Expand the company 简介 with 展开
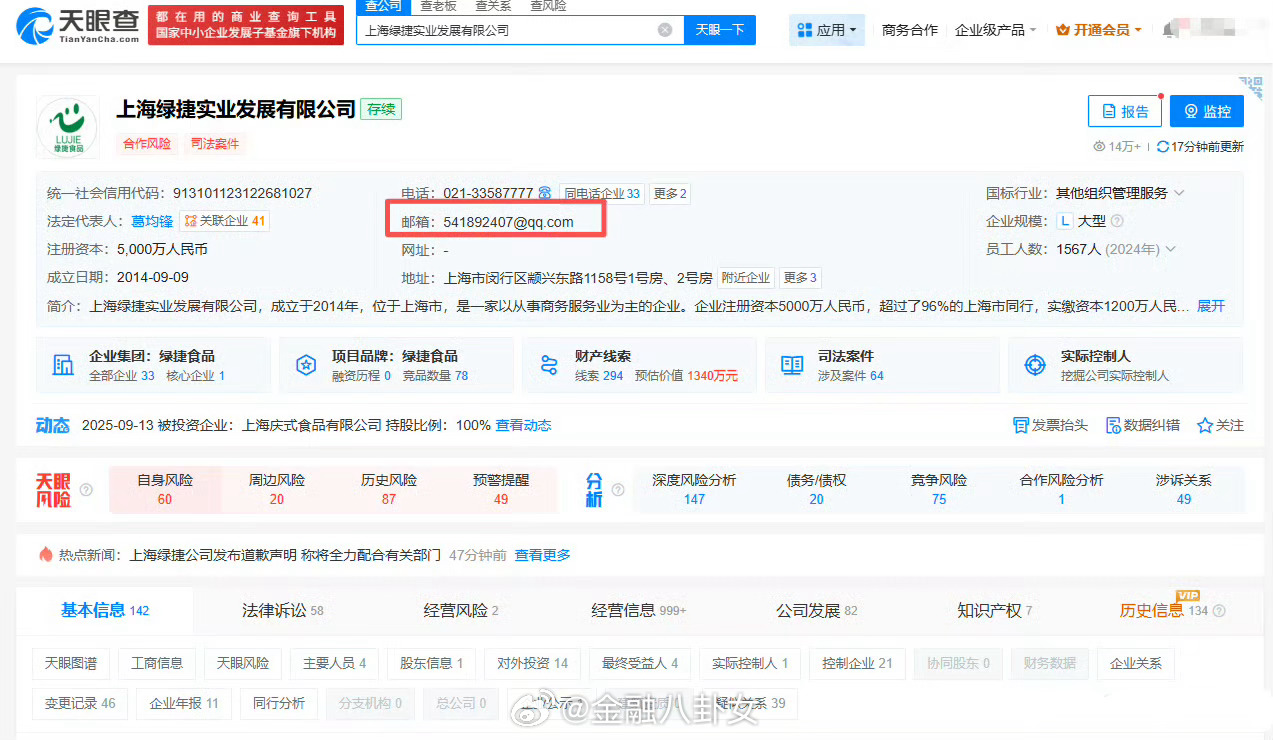This screenshot has width=1273, height=740. [1211, 306]
